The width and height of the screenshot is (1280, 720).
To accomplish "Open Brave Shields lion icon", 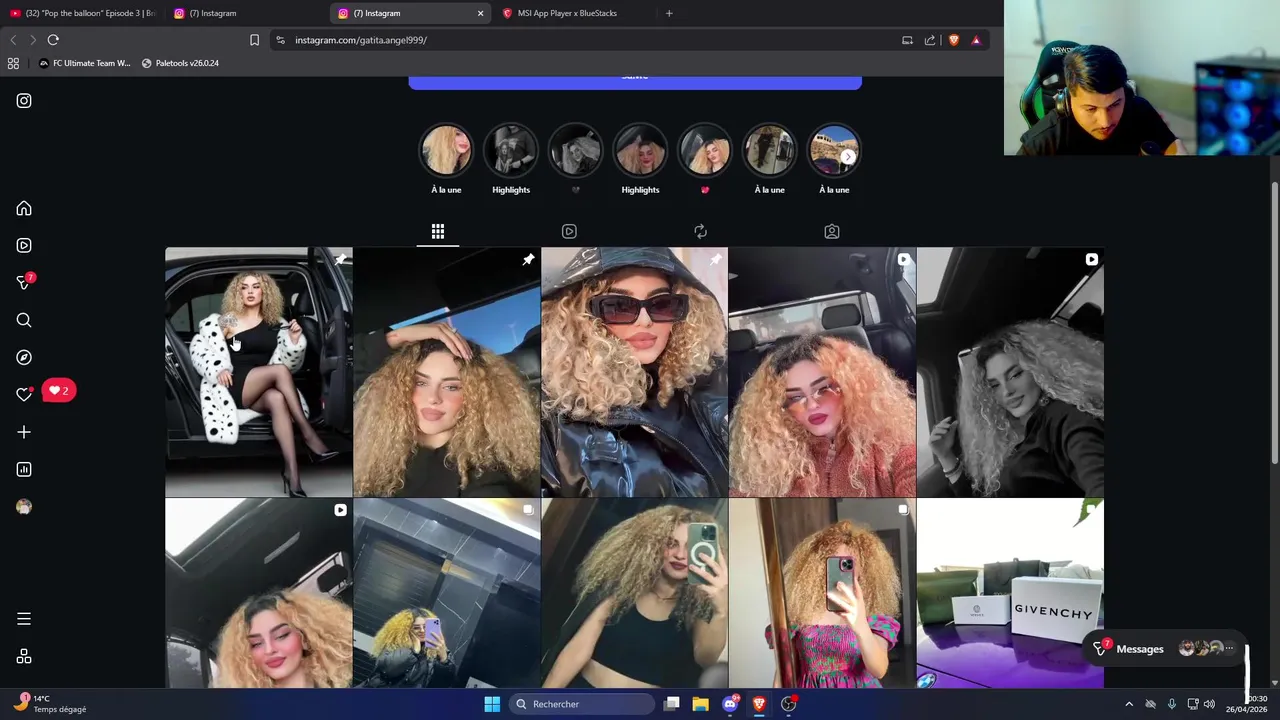I will [954, 40].
